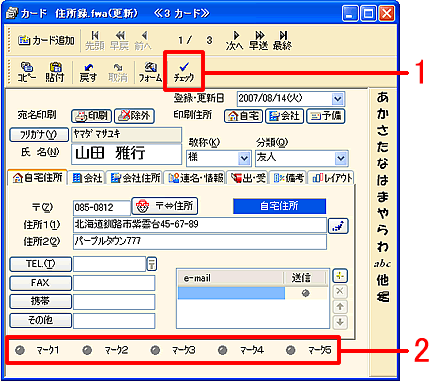Viewport: 429px width, 382px height.
Task: Switch to the 会社 tab
Action: coord(87,178)
